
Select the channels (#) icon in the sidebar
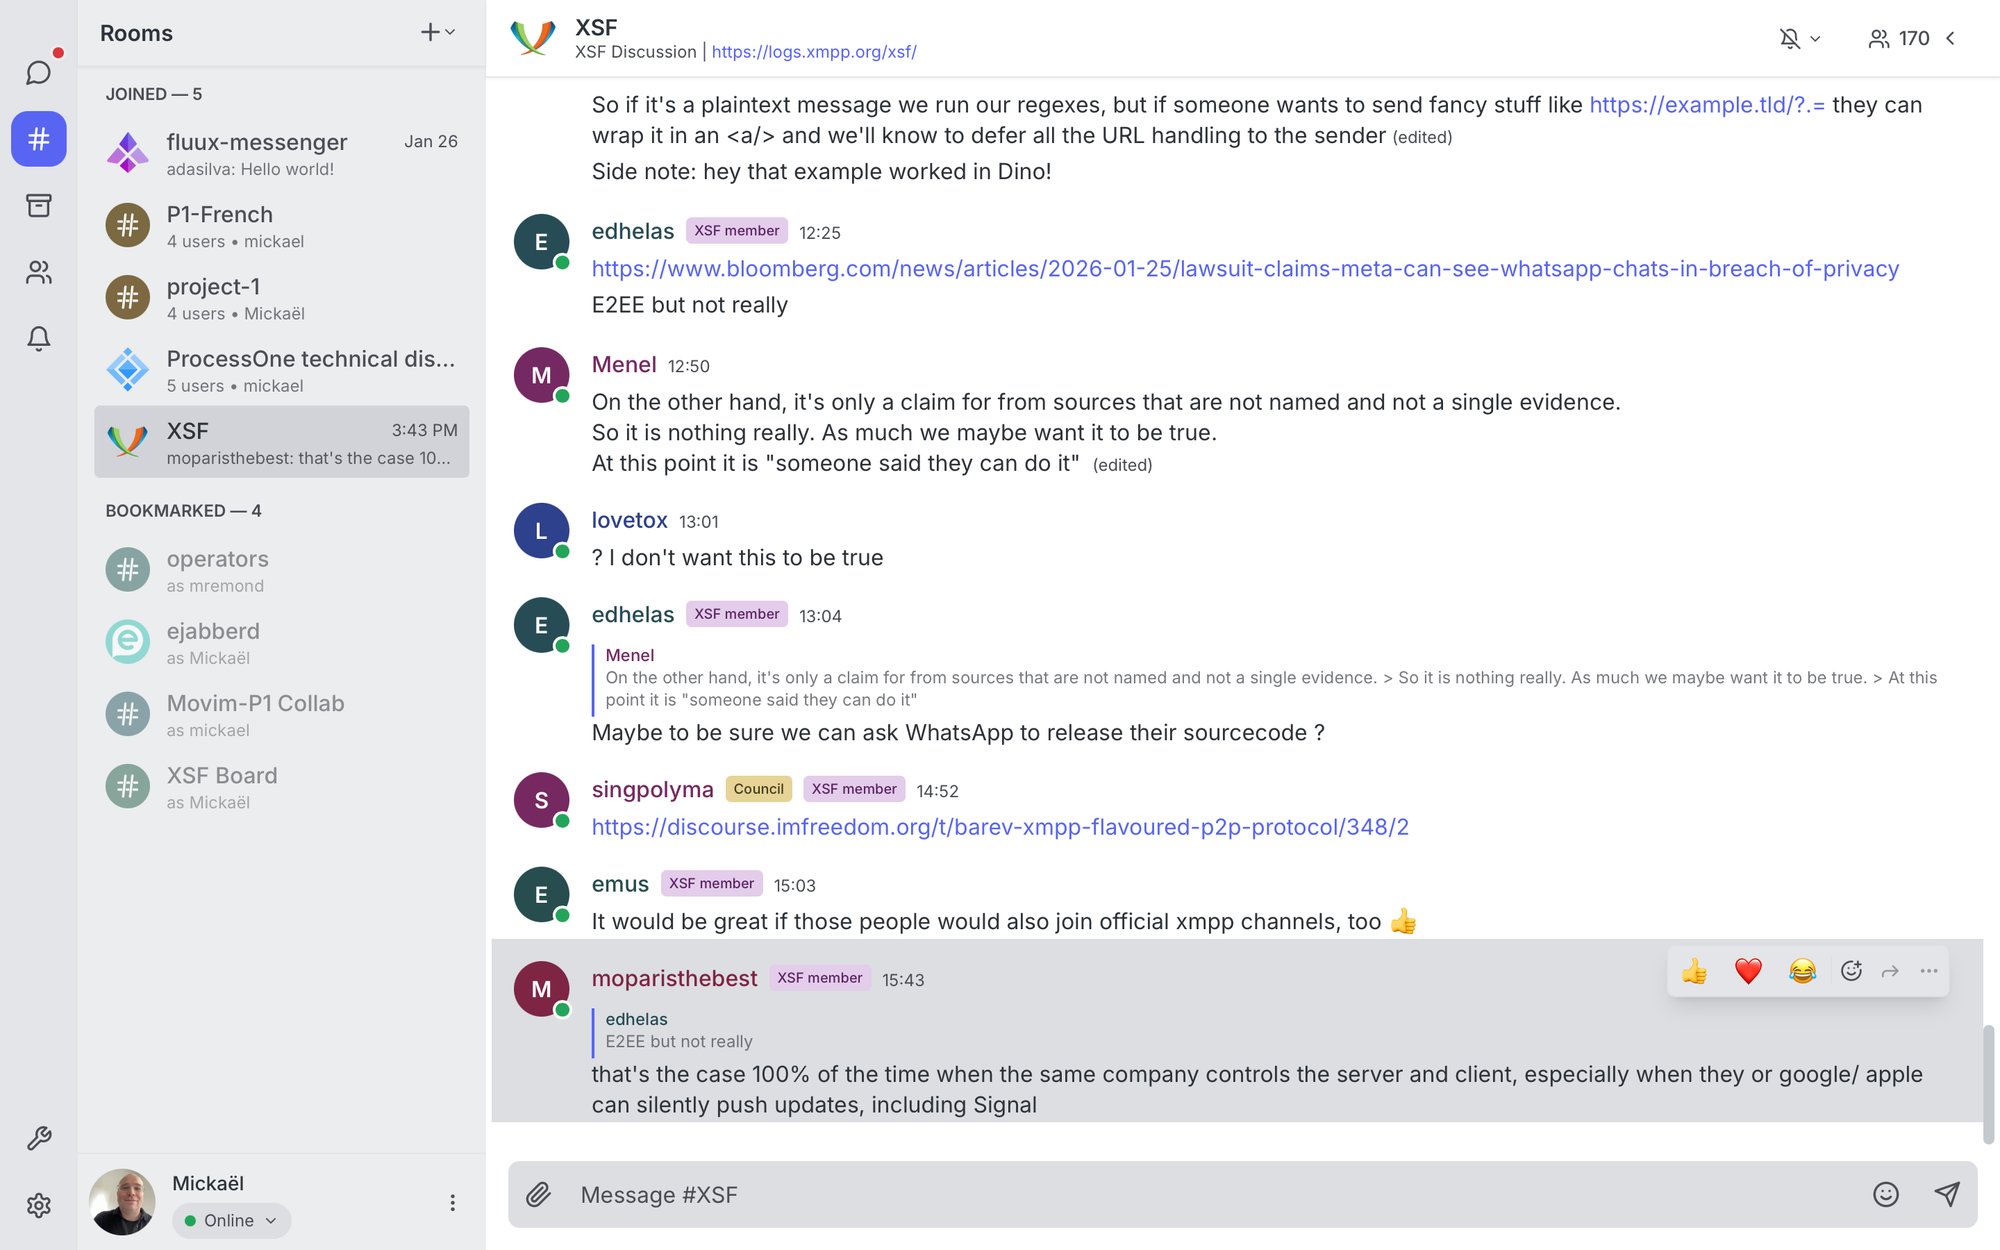point(38,139)
